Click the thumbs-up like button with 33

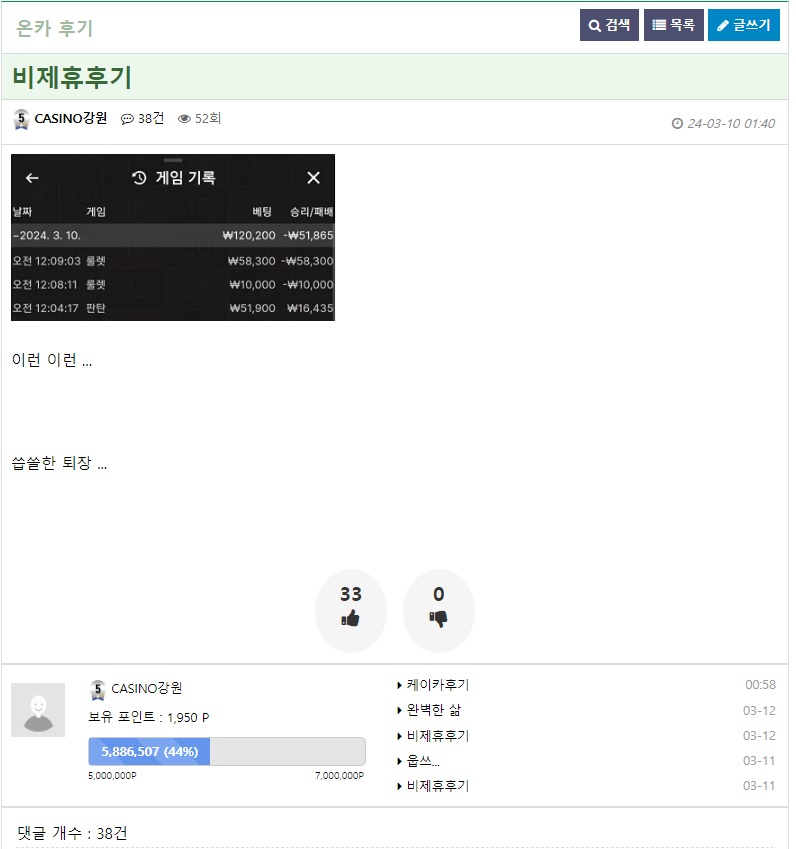click(350, 610)
